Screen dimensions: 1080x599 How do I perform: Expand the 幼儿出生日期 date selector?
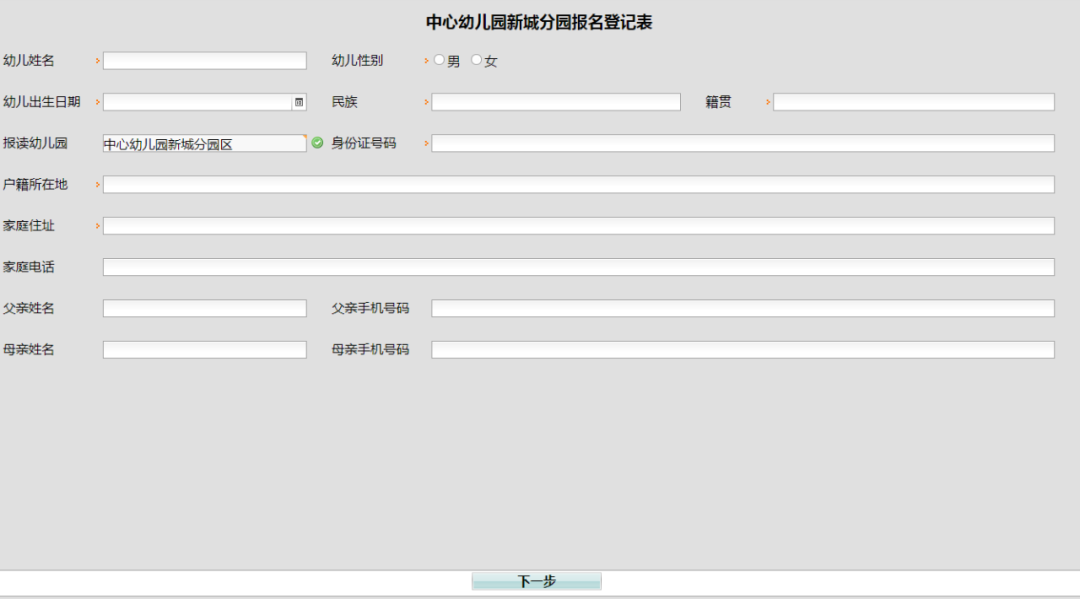point(200,101)
